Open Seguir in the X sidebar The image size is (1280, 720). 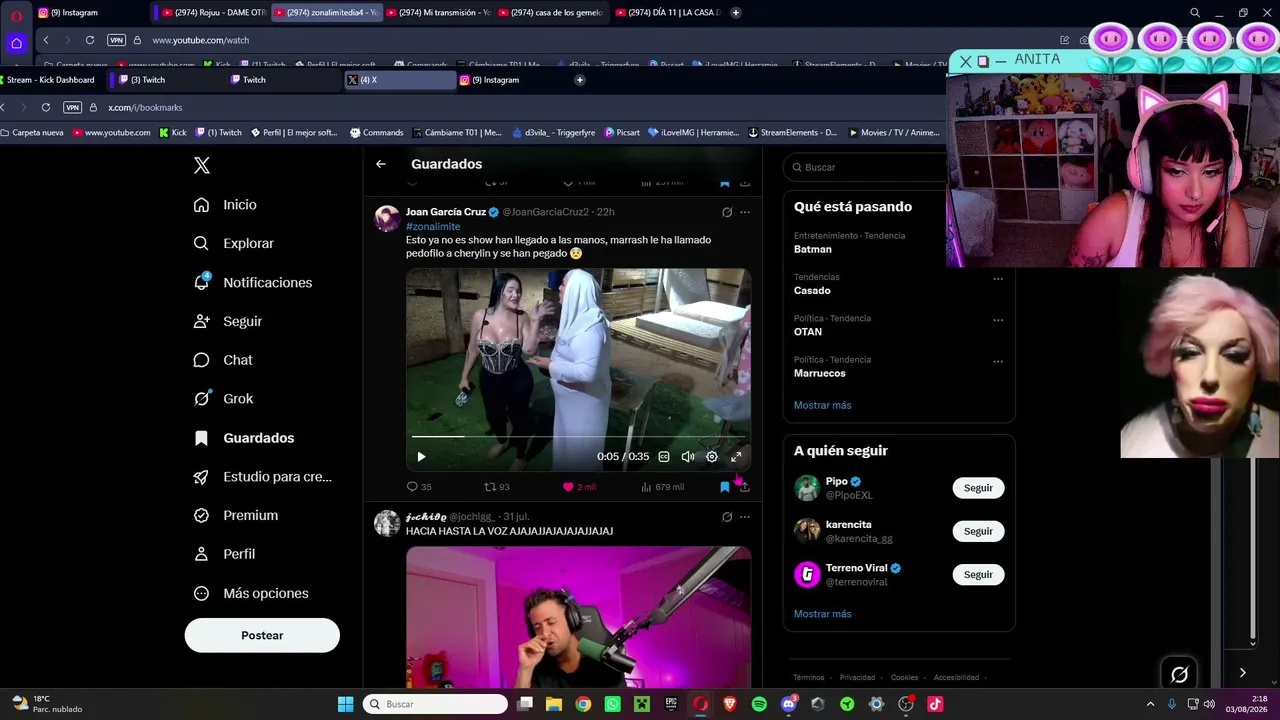[x=227, y=322]
